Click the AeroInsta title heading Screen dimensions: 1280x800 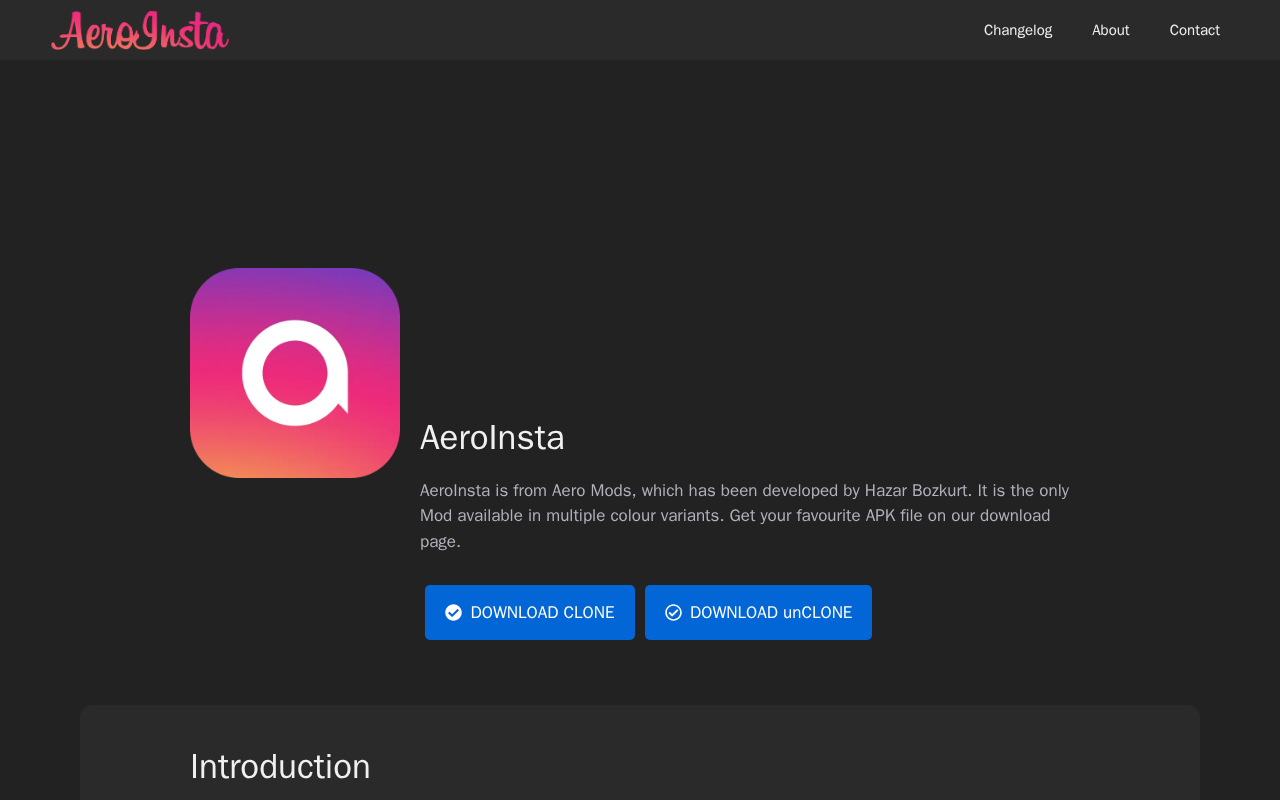492,438
